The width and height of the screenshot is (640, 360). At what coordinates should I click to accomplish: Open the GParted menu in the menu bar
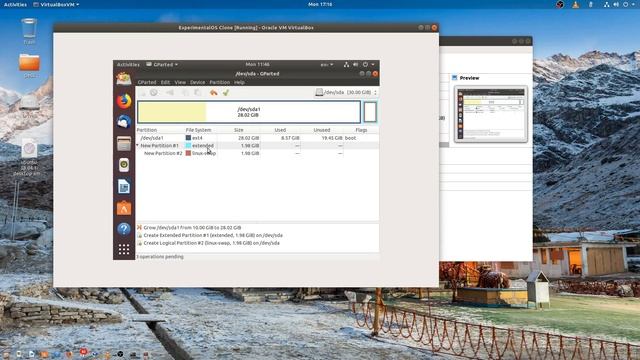pos(147,82)
